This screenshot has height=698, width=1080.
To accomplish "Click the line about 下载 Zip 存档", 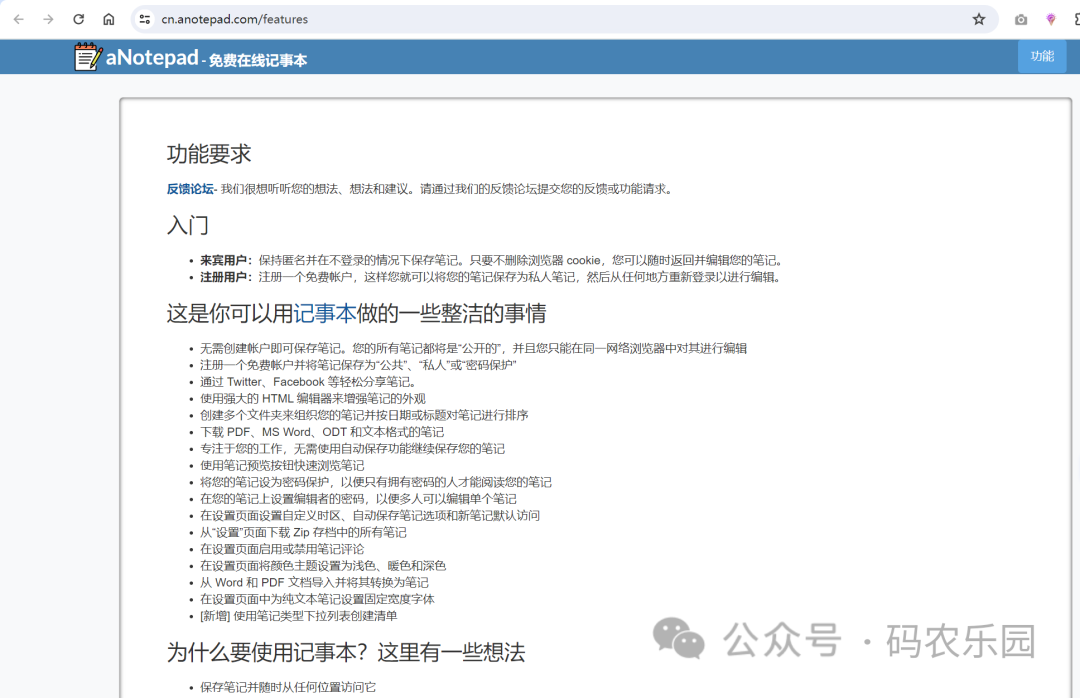I will [x=303, y=532].
